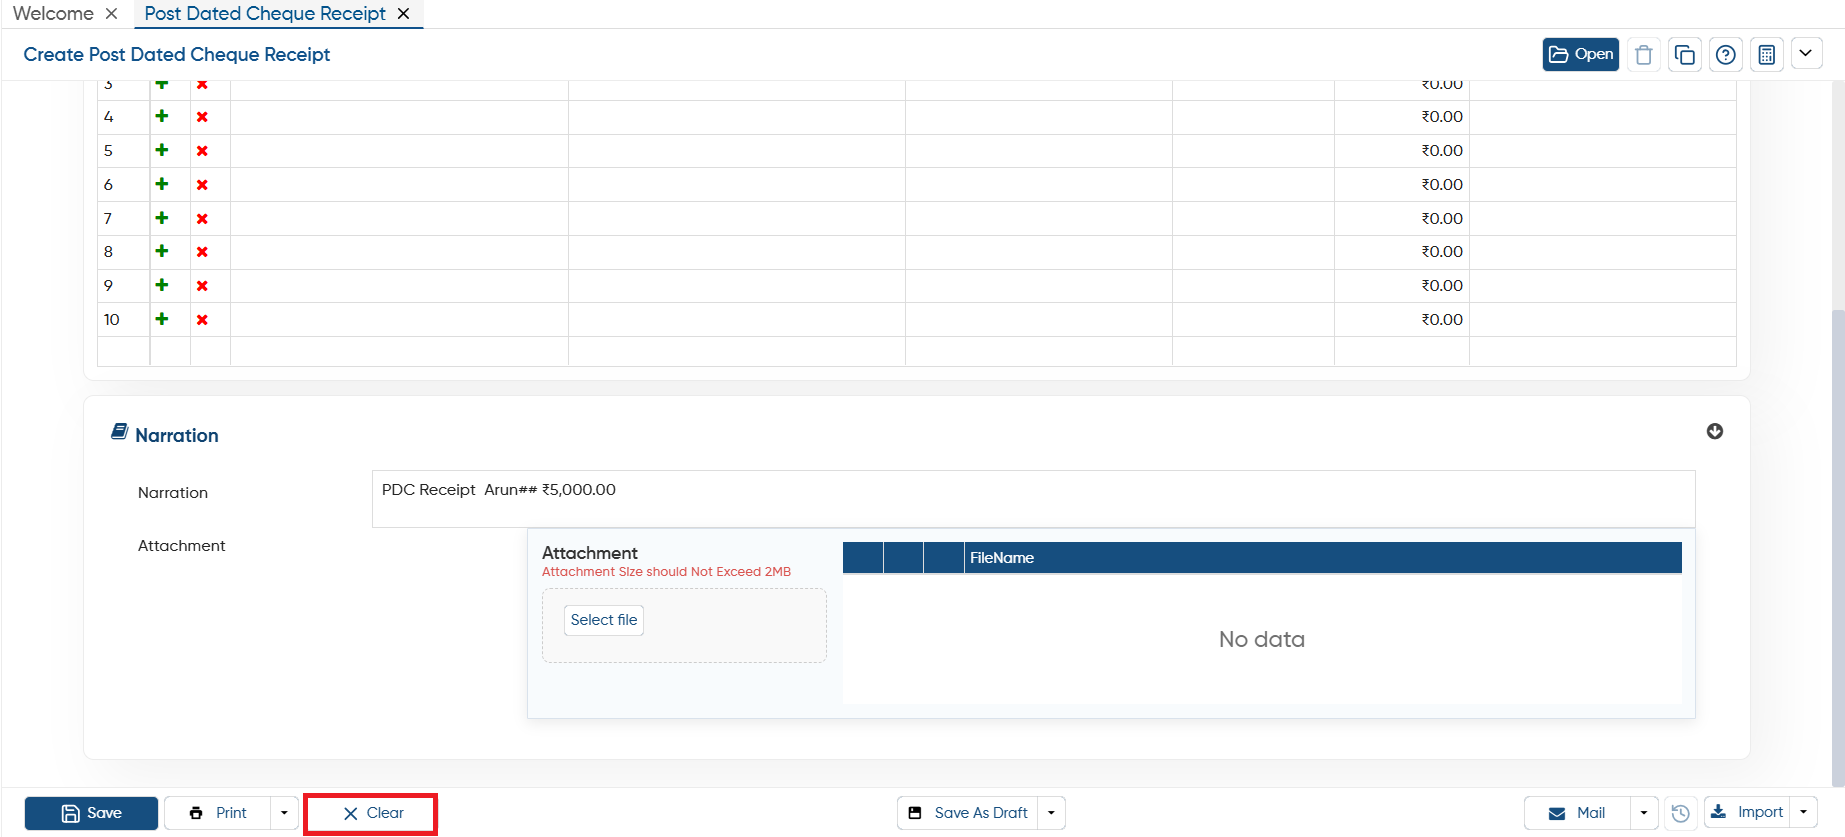1845x837 pixels.
Task: Delete row 6 with the red cross
Action: coord(202,185)
